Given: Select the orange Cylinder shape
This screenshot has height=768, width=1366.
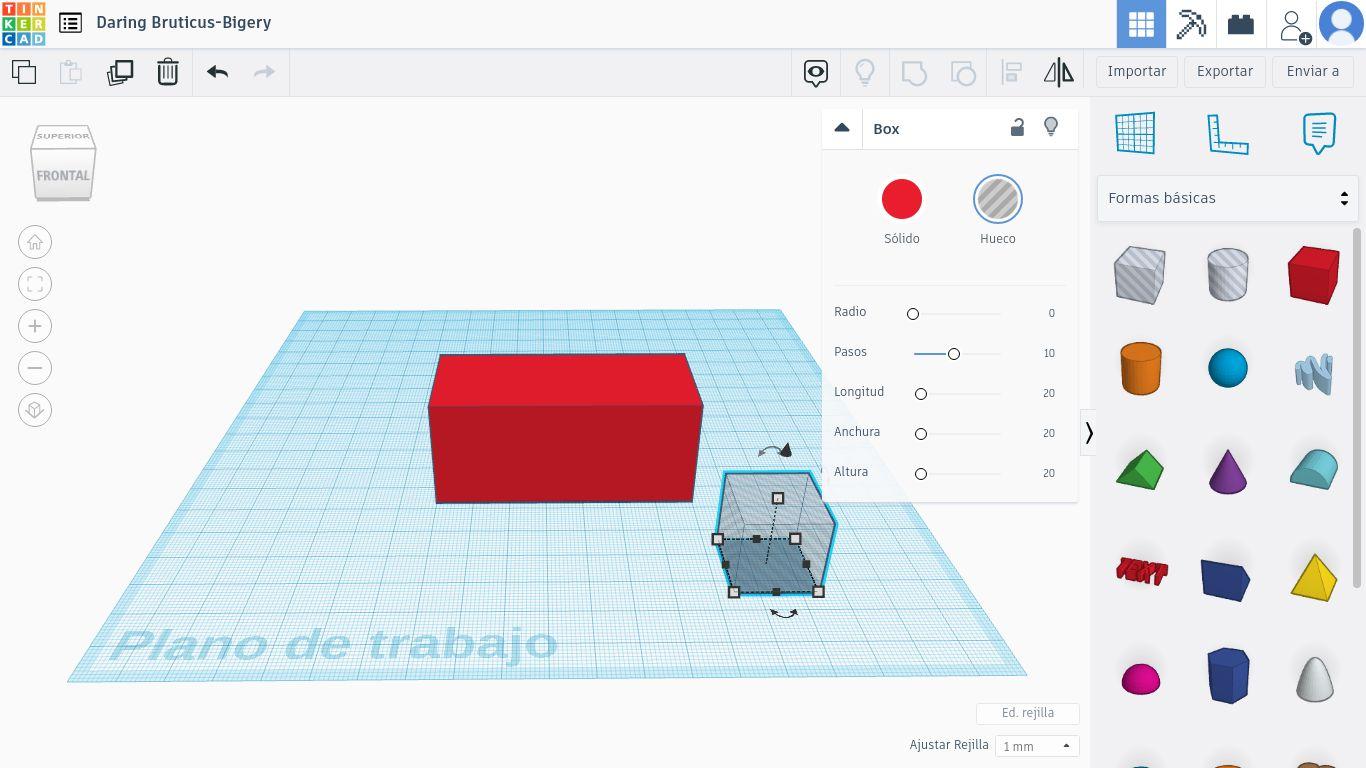Looking at the screenshot, I should click(x=1141, y=368).
